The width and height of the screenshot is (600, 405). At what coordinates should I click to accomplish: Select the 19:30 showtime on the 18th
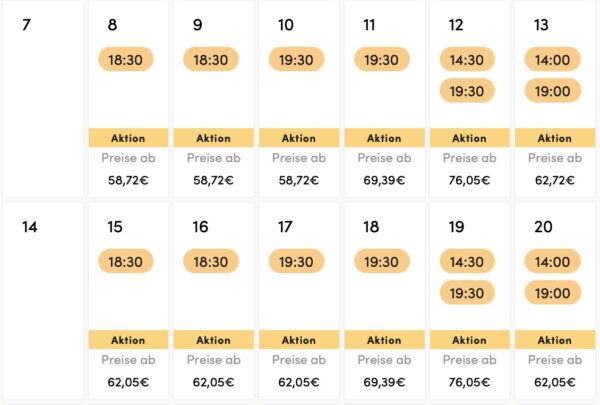tap(382, 261)
